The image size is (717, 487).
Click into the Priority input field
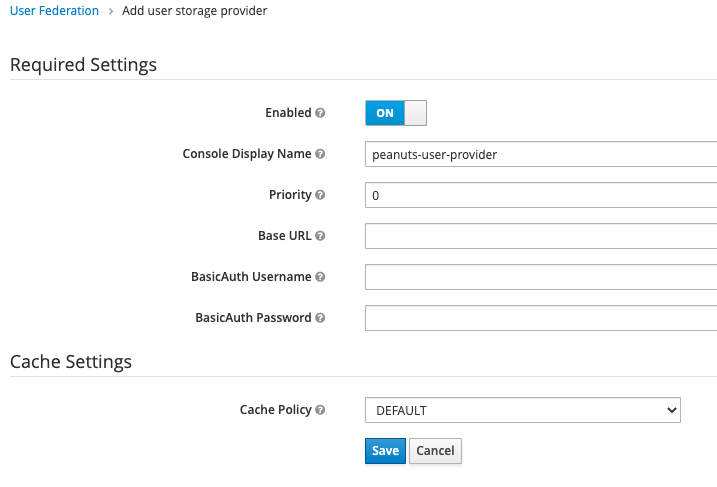(541, 195)
